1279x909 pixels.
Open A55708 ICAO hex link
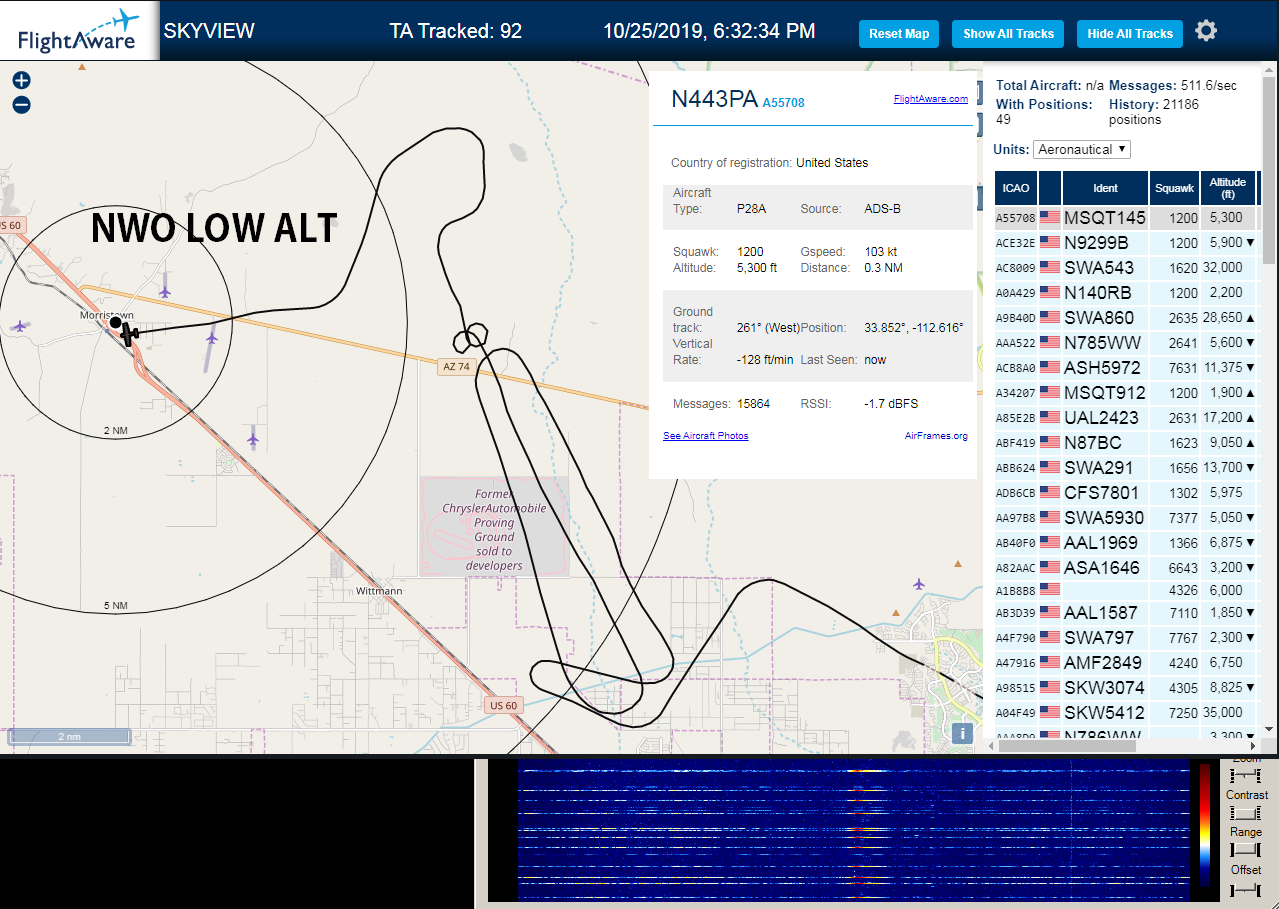tap(783, 102)
